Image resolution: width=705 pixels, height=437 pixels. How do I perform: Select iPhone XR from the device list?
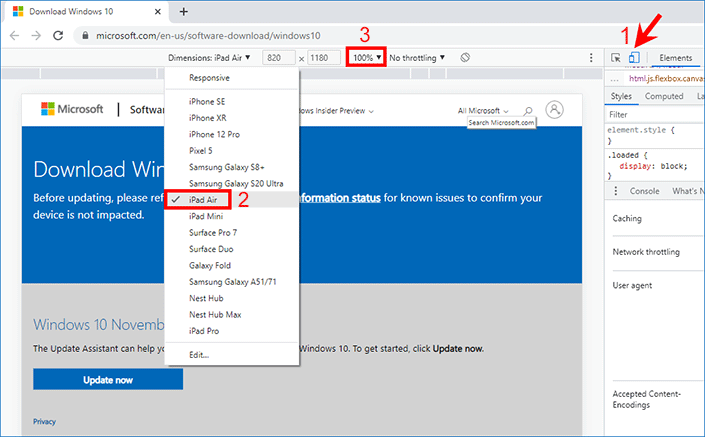point(232,118)
